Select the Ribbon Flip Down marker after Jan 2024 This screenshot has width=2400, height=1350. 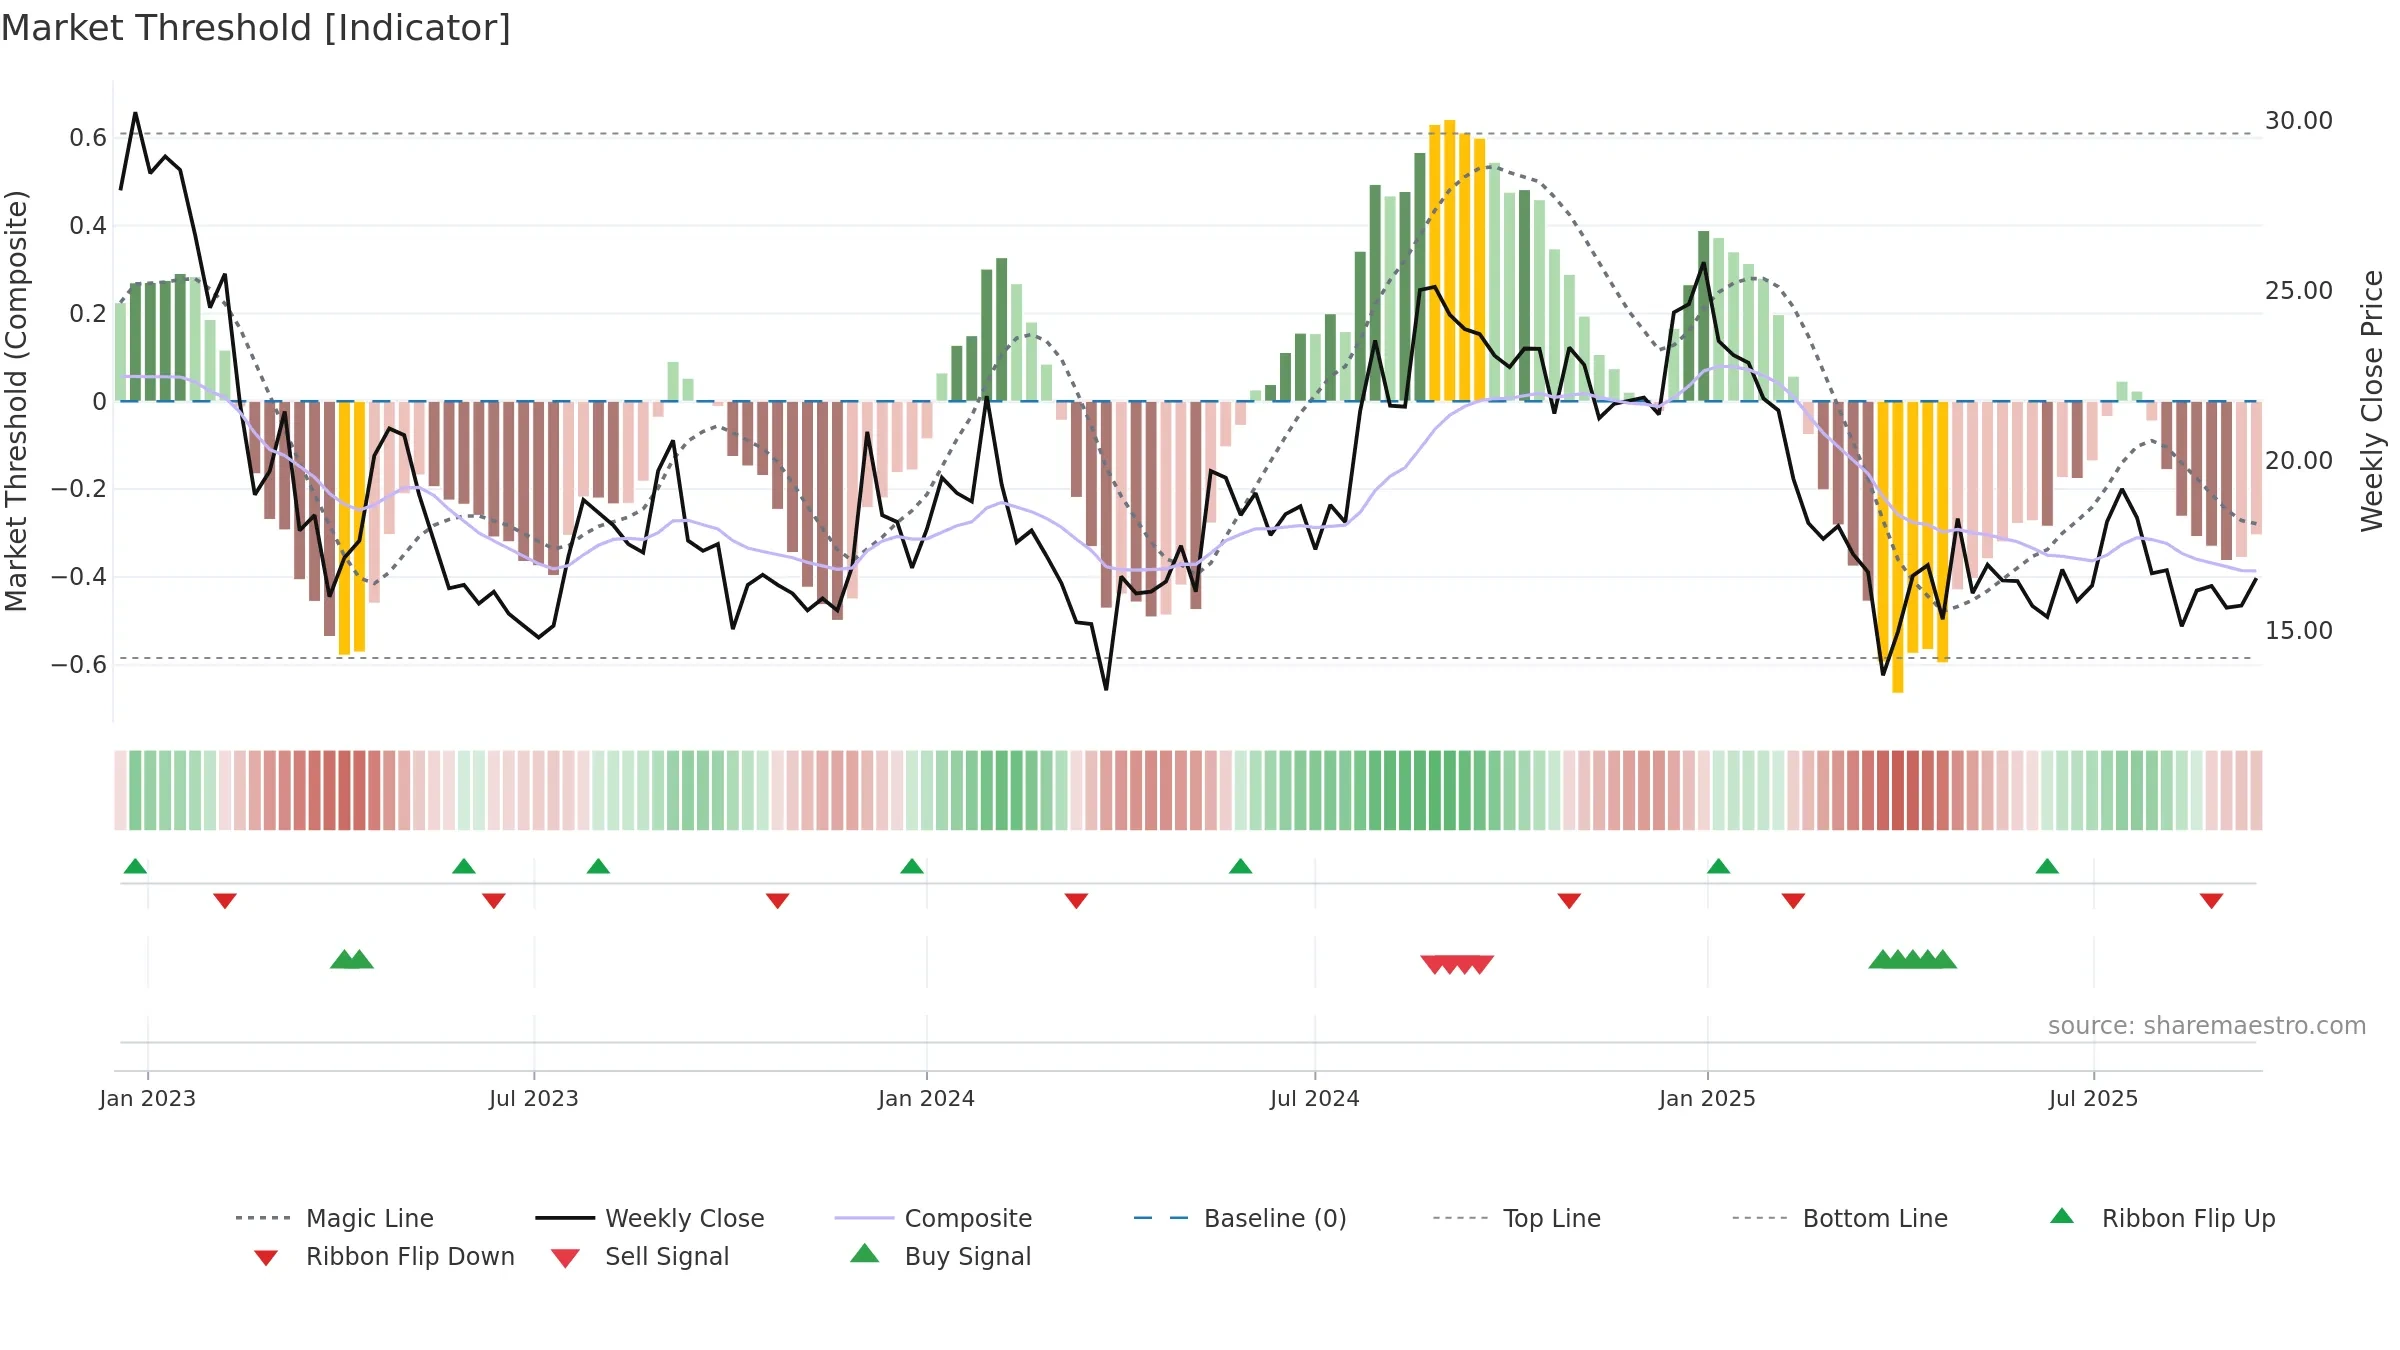[x=1076, y=901]
